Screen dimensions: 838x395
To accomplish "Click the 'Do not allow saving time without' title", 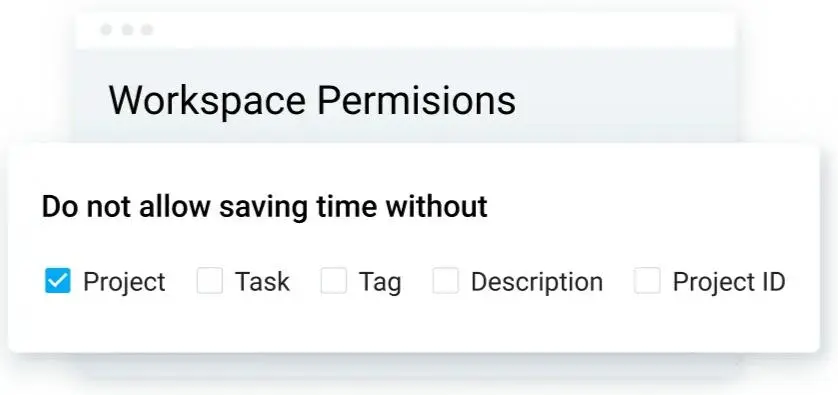I will click(x=265, y=206).
